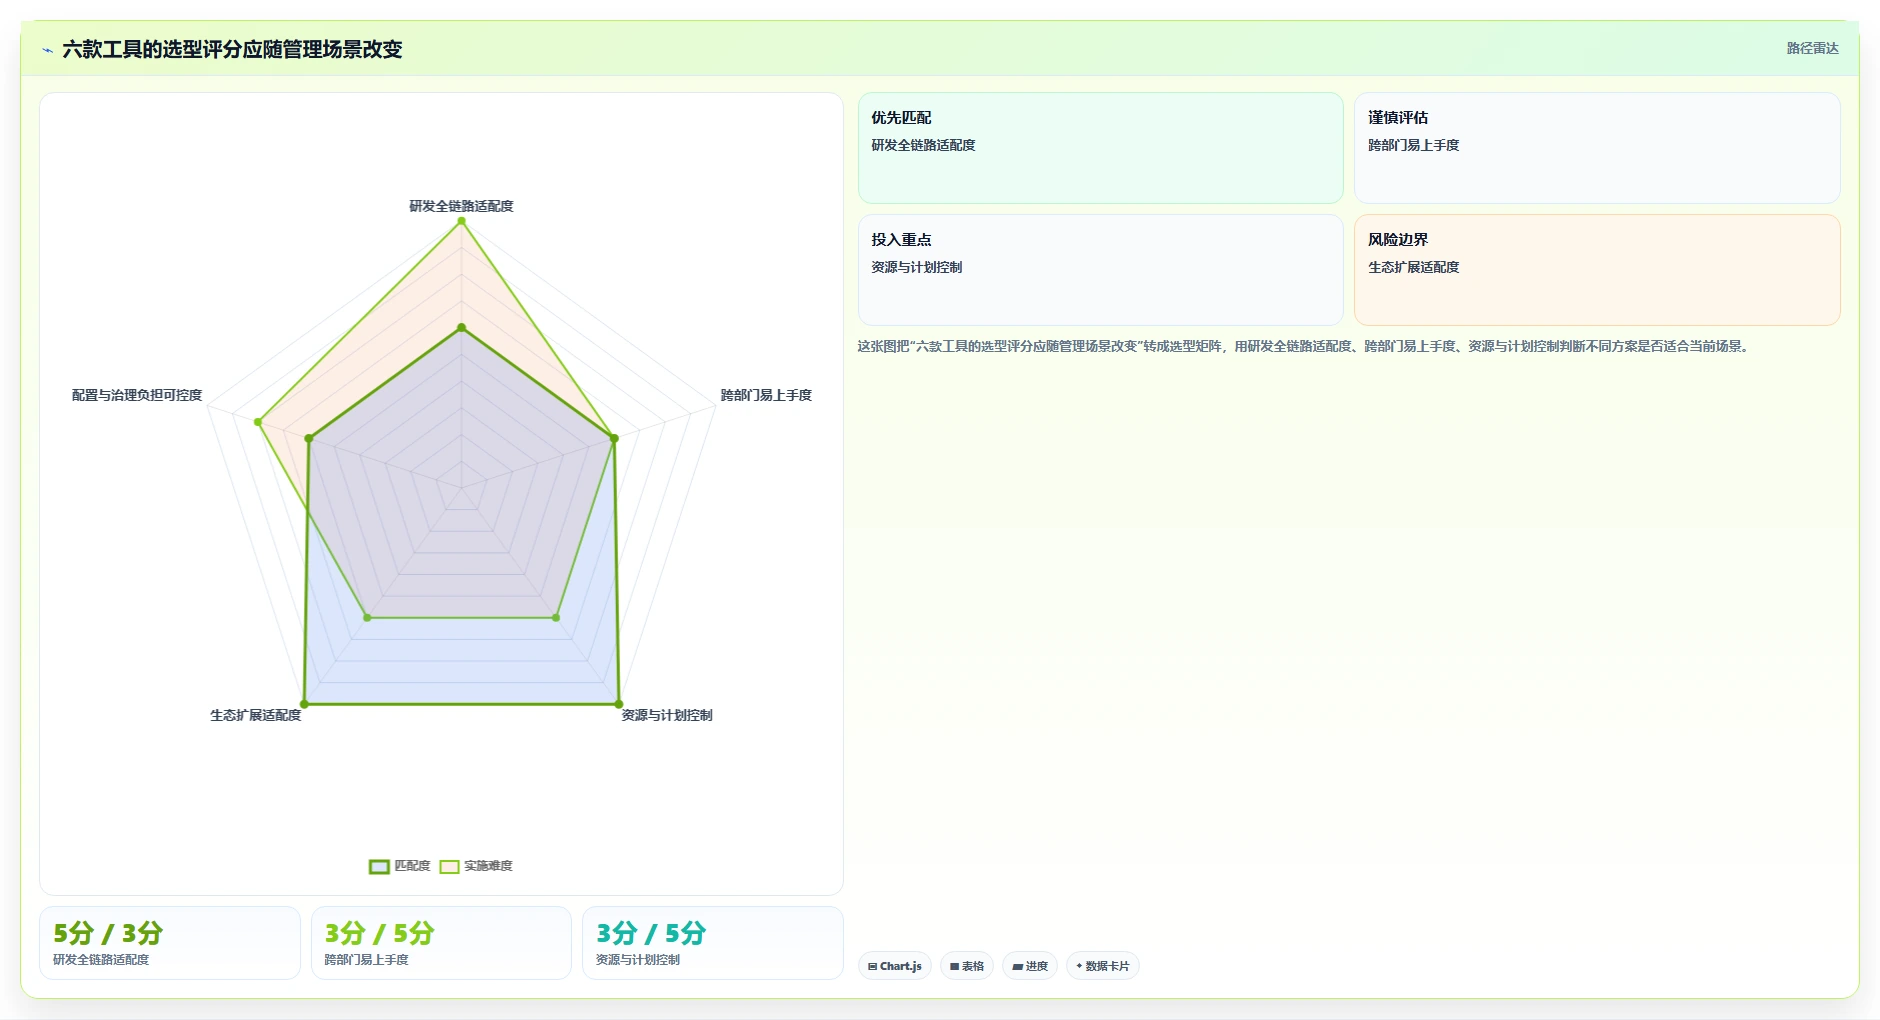Image resolution: width=1880 pixels, height=1020 pixels.
Task: Open the 投入重点 card
Action: [1100, 270]
